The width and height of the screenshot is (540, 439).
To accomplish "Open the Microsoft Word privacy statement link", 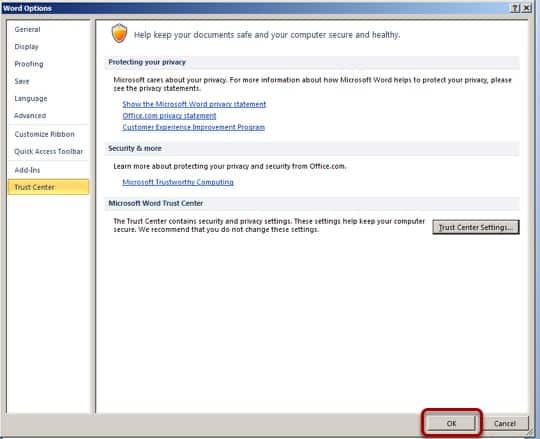I will click(194, 104).
